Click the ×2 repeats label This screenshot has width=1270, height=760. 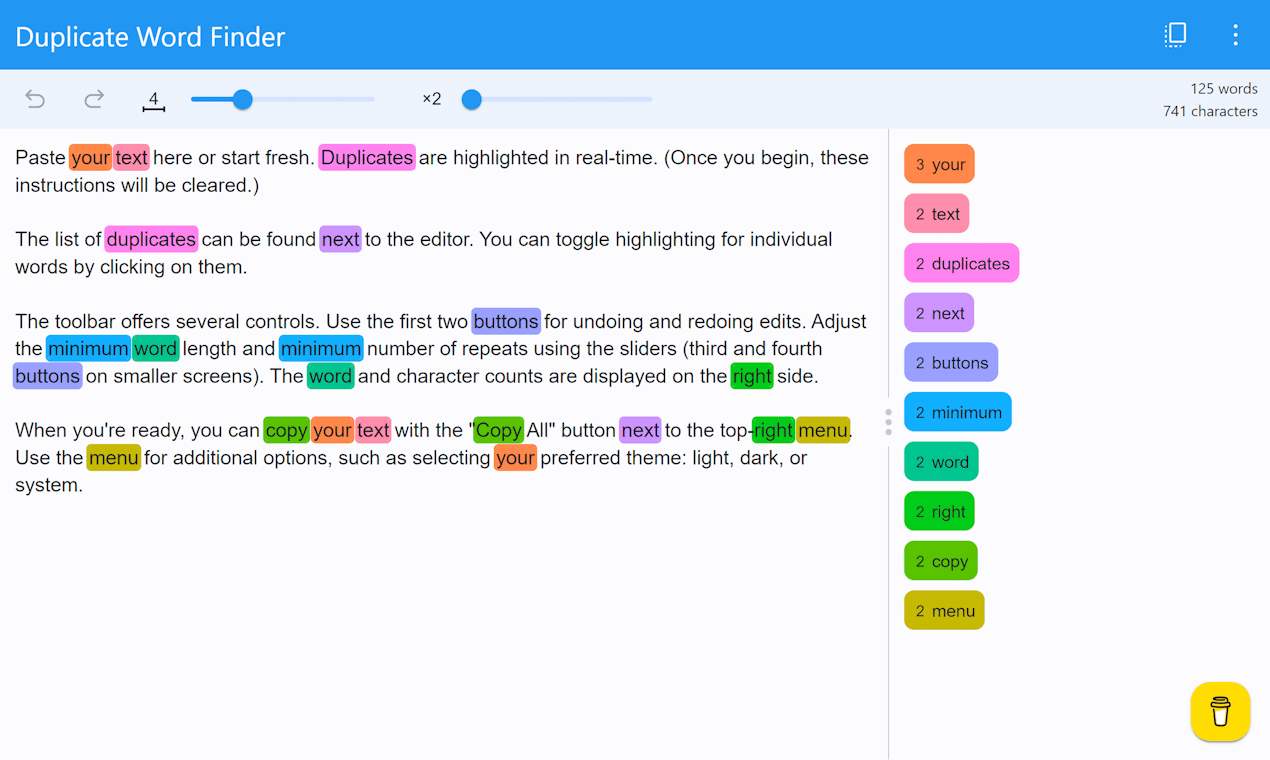(432, 99)
